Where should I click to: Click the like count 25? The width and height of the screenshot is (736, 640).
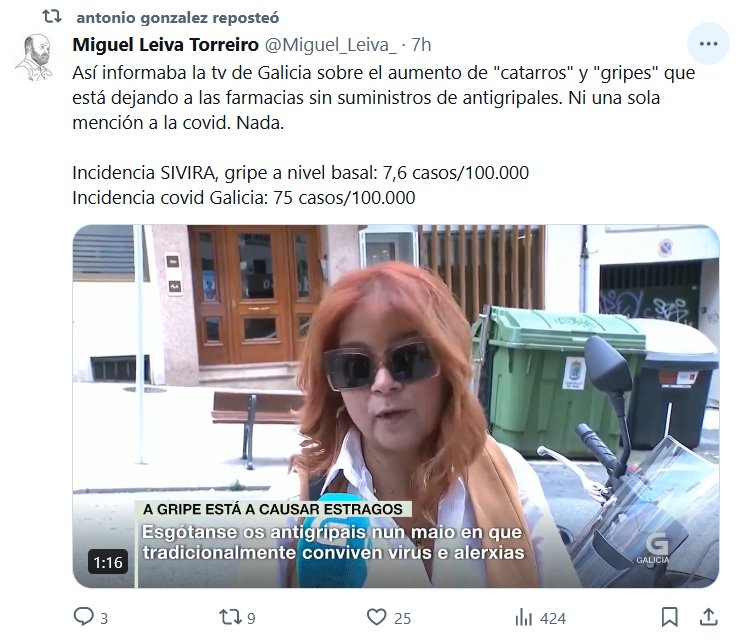tap(402, 618)
